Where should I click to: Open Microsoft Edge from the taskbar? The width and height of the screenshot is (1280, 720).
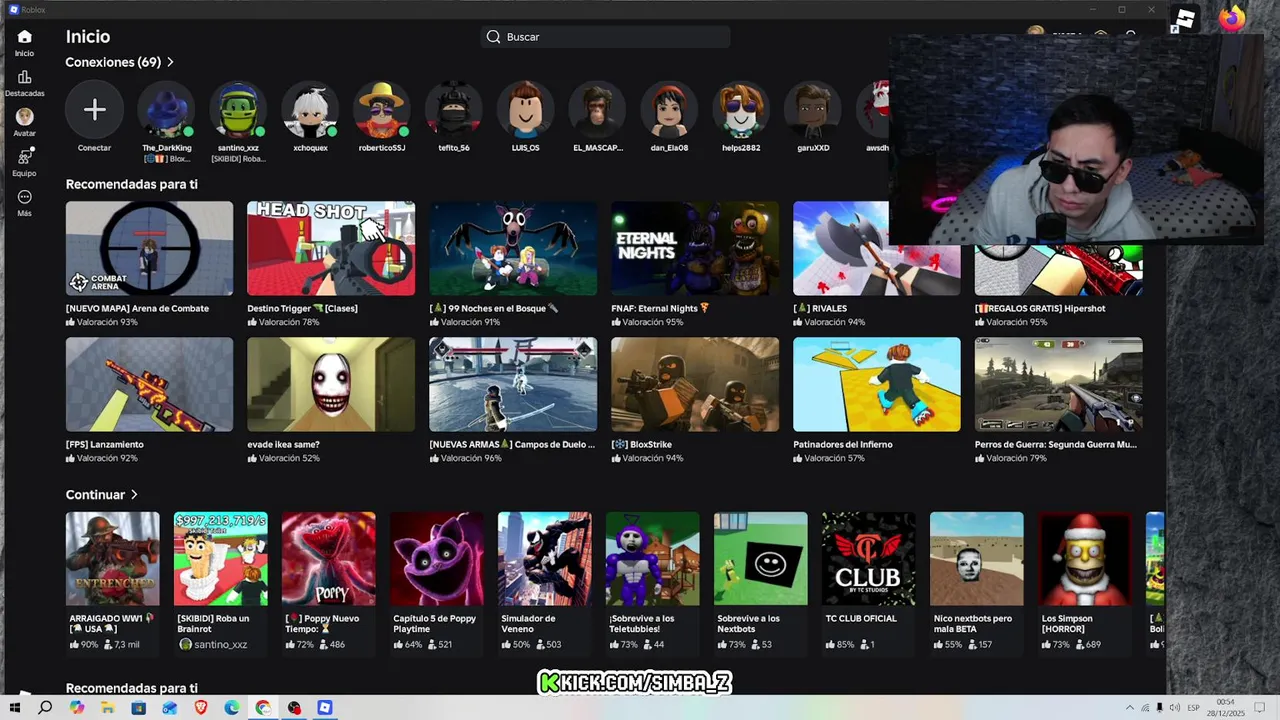[x=231, y=708]
